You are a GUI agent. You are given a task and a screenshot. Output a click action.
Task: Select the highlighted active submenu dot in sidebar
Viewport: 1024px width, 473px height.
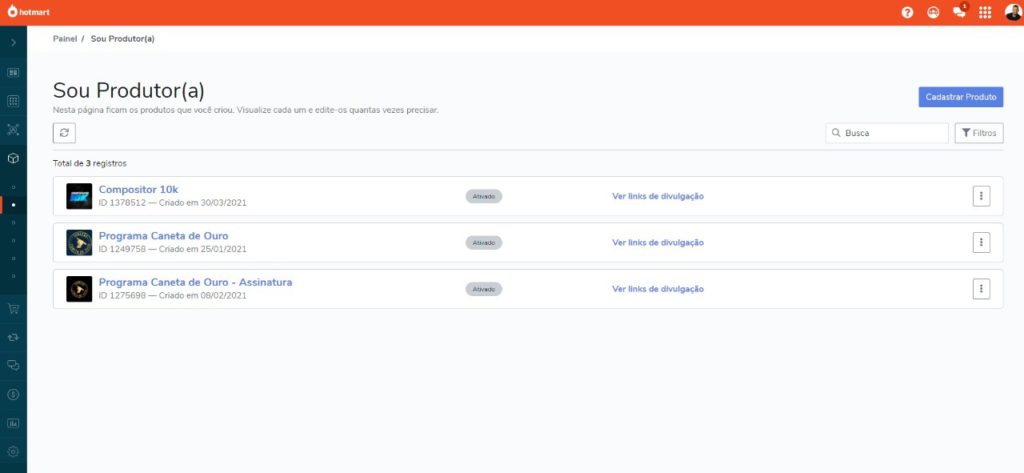tap(14, 205)
